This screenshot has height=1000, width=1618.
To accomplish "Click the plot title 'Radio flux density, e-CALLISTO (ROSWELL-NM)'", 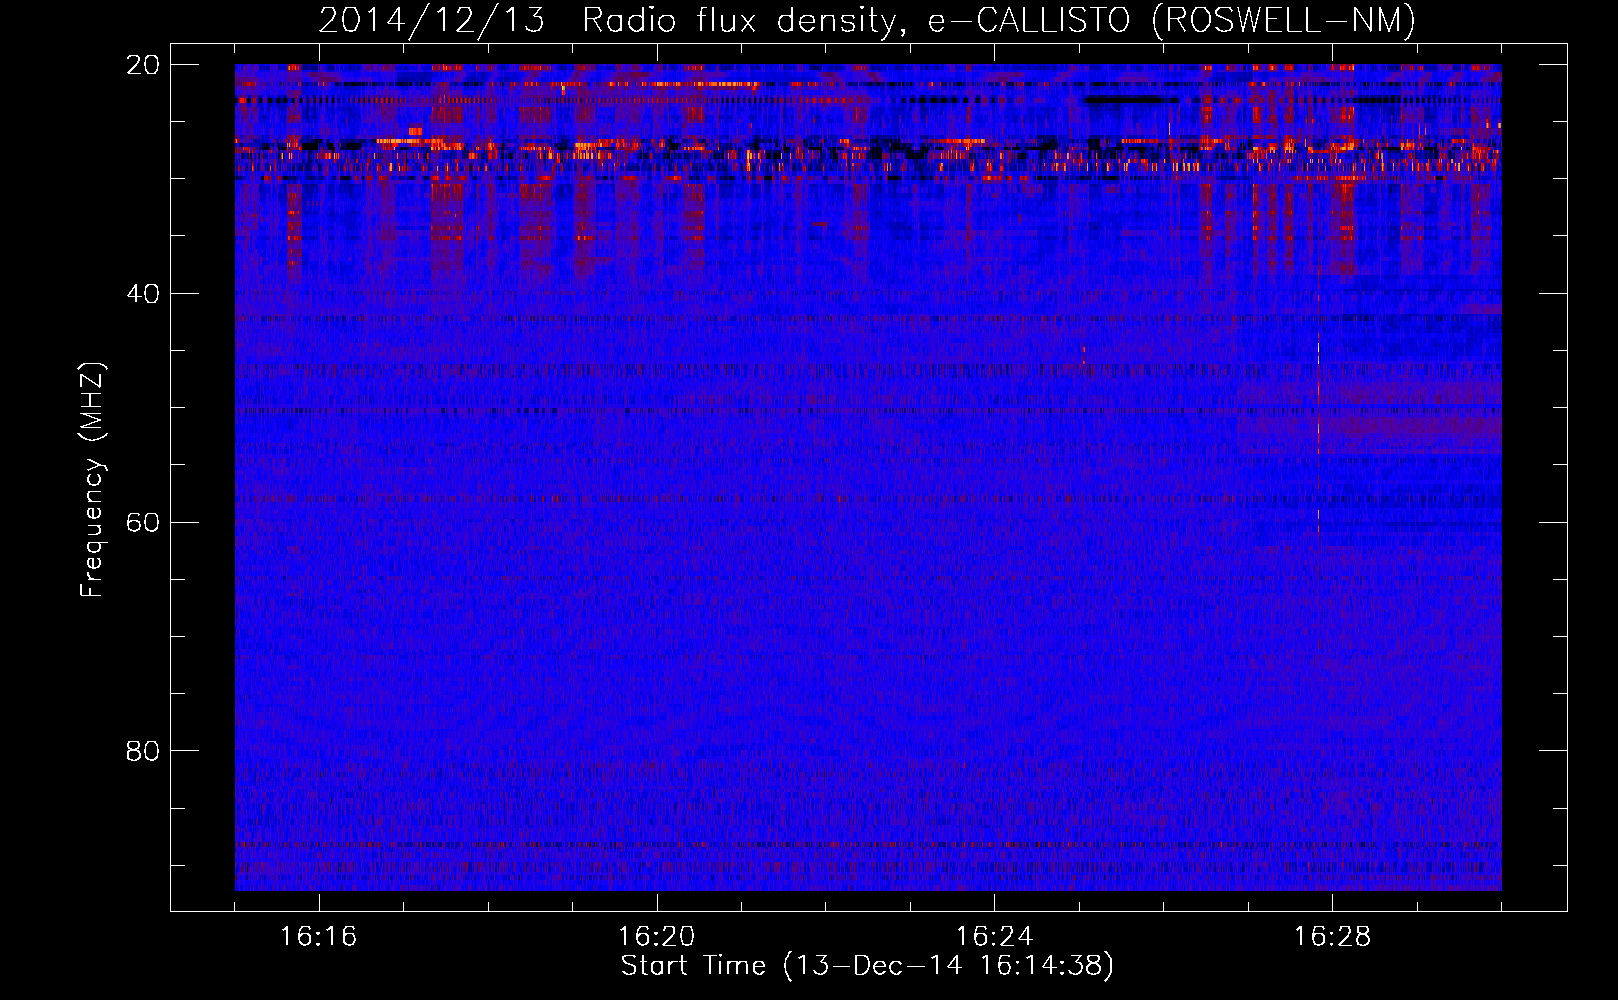I will pyautogui.click(x=998, y=20).
